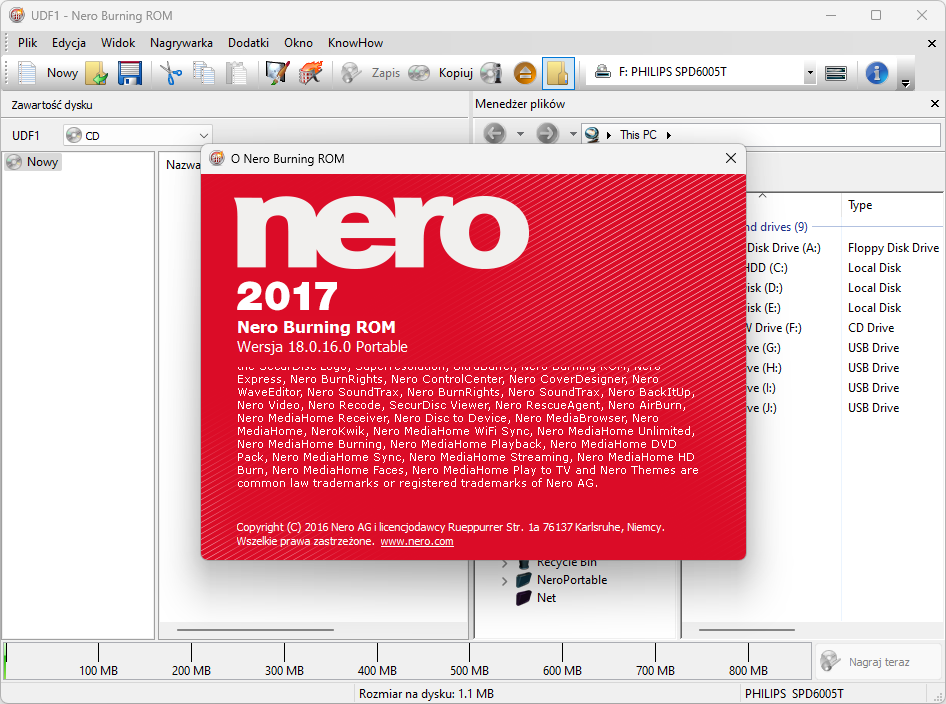The height and width of the screenshot is (704, 946).
Task: Expand toolbar overflow options arrow
Action: [905, 83]
